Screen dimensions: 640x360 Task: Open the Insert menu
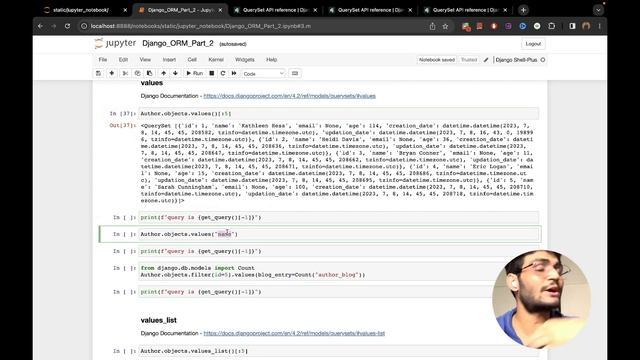click(x=169, y=60)
